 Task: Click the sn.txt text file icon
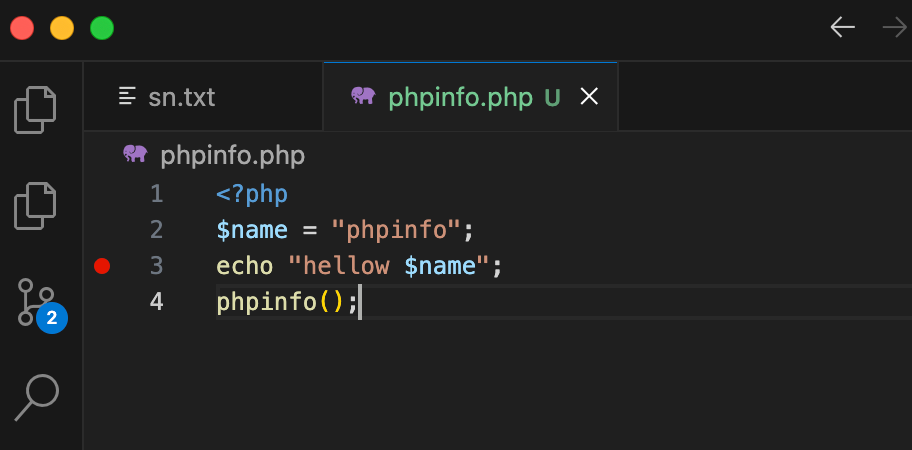pyautogui.click(x=127, y=97)
